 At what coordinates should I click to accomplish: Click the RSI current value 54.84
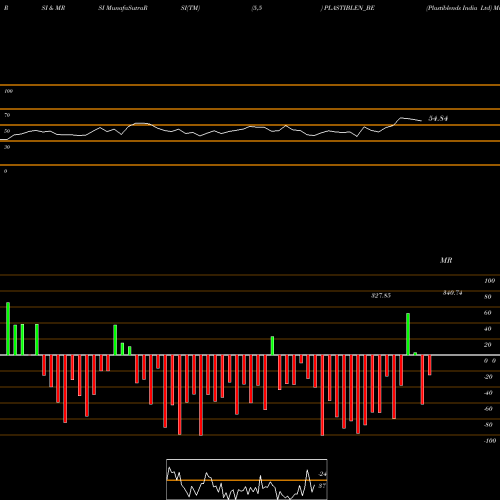coord(438,118)
